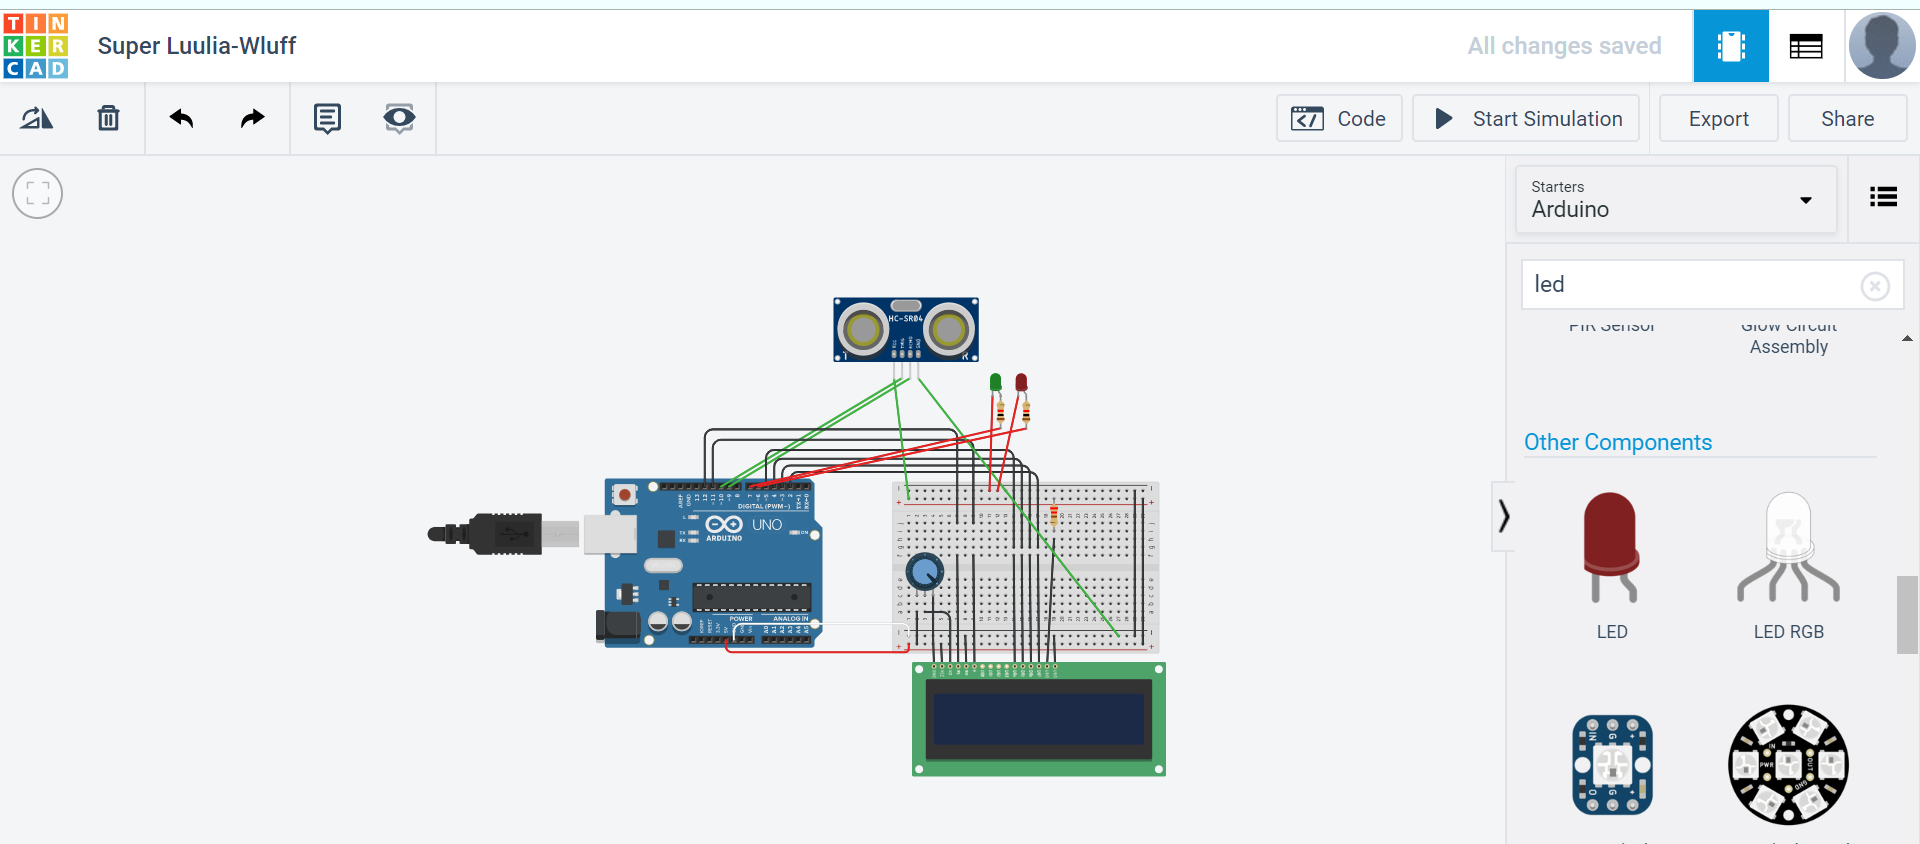The width and height of the screenshot is (1920, 844).
Task: Select the square NeoPixel component
Action: click(1612, 765)
